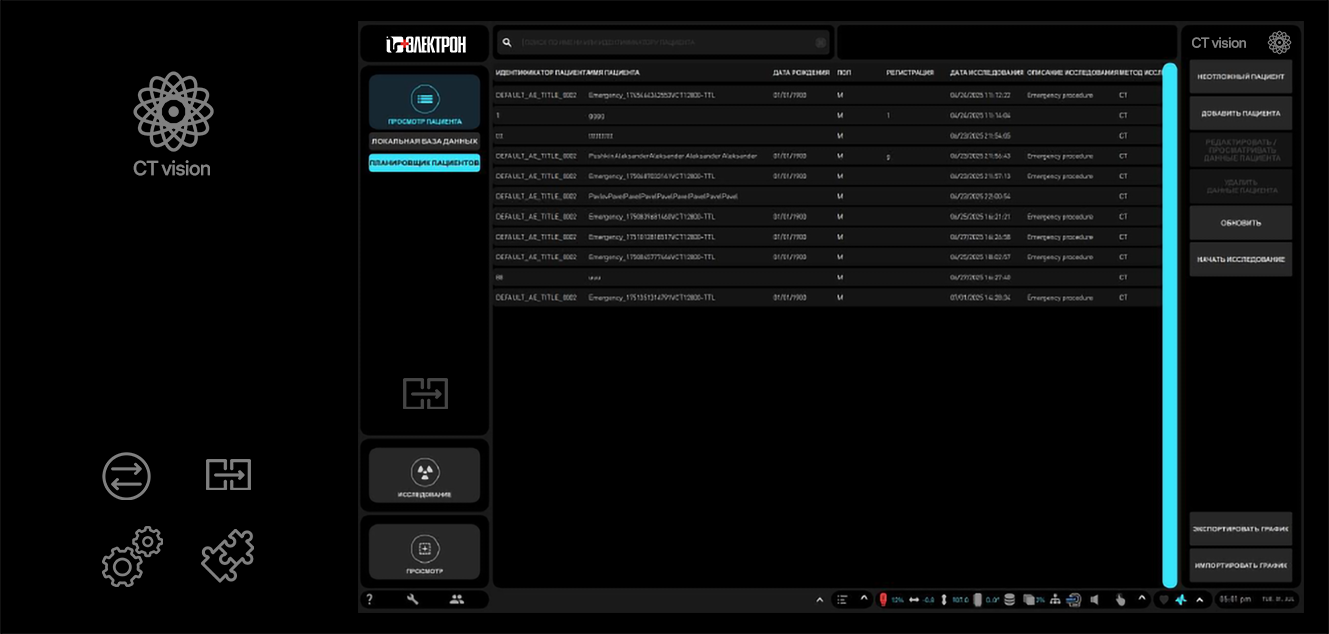Switch to ПЛАНИРОВЩИК ПАЦИЕНТОВ tab

tap(424, 162)
